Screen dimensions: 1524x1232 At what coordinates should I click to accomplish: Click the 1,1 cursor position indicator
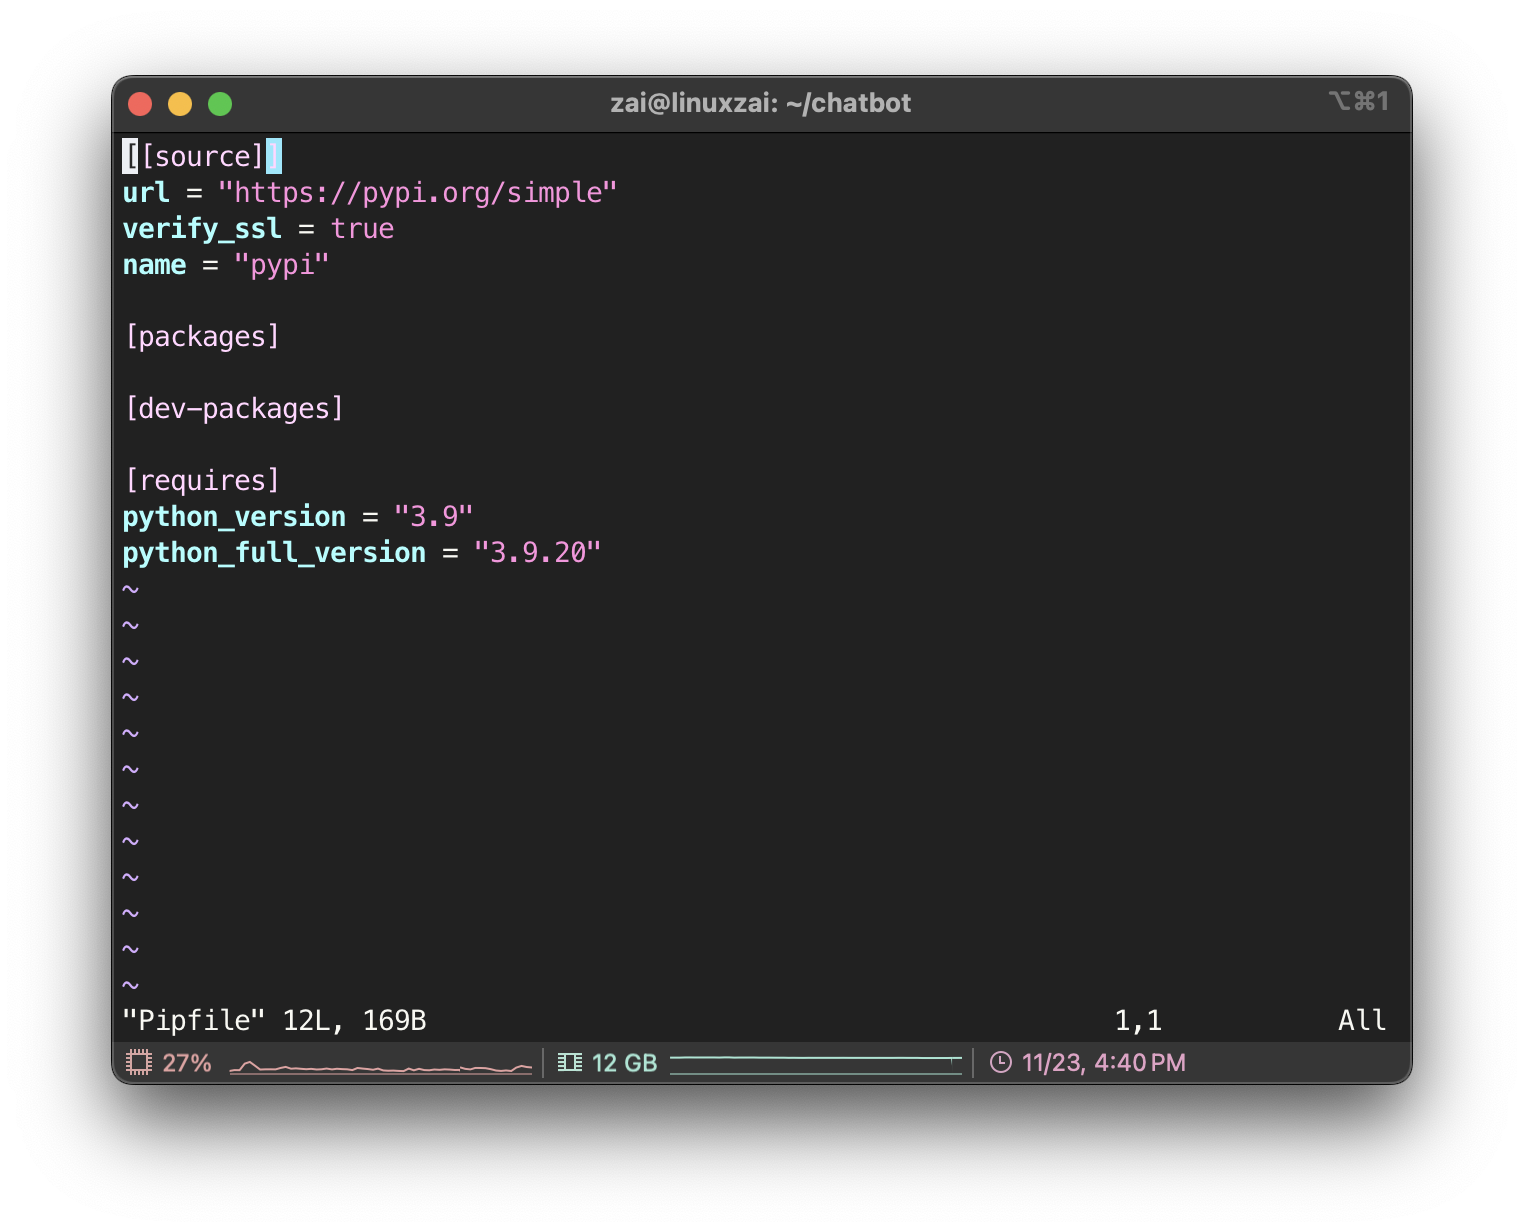[x=1139, y=1020]
